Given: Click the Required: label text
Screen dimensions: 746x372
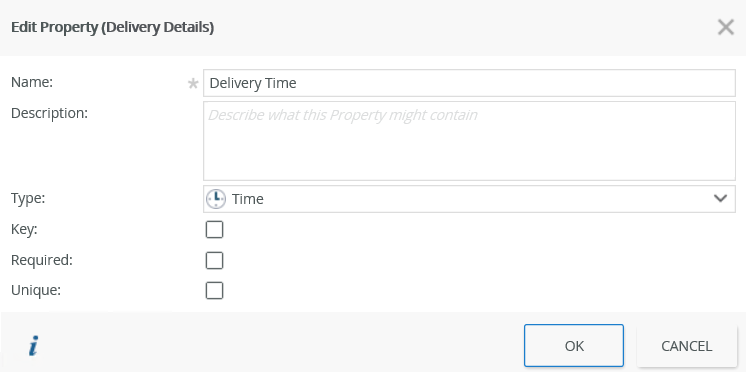Looking at the screenshot, I should (x=42, y=260).
